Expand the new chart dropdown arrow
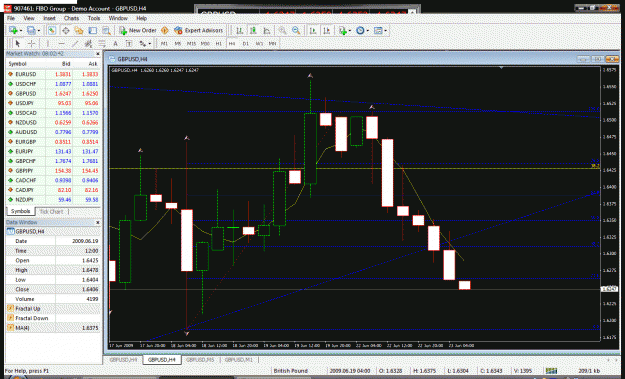The height and width of the screenshot is (379, 625). click(x=20, y=31)
